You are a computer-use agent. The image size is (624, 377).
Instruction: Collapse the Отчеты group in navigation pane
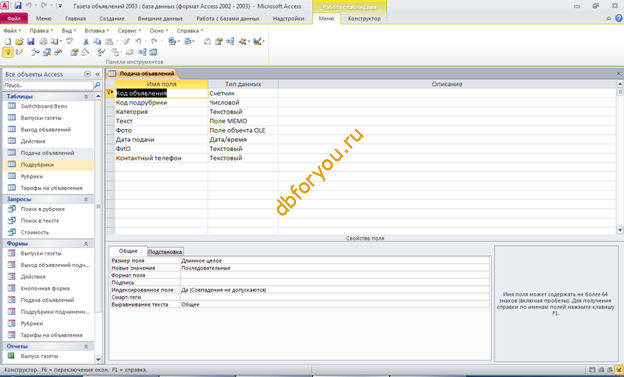86,346
